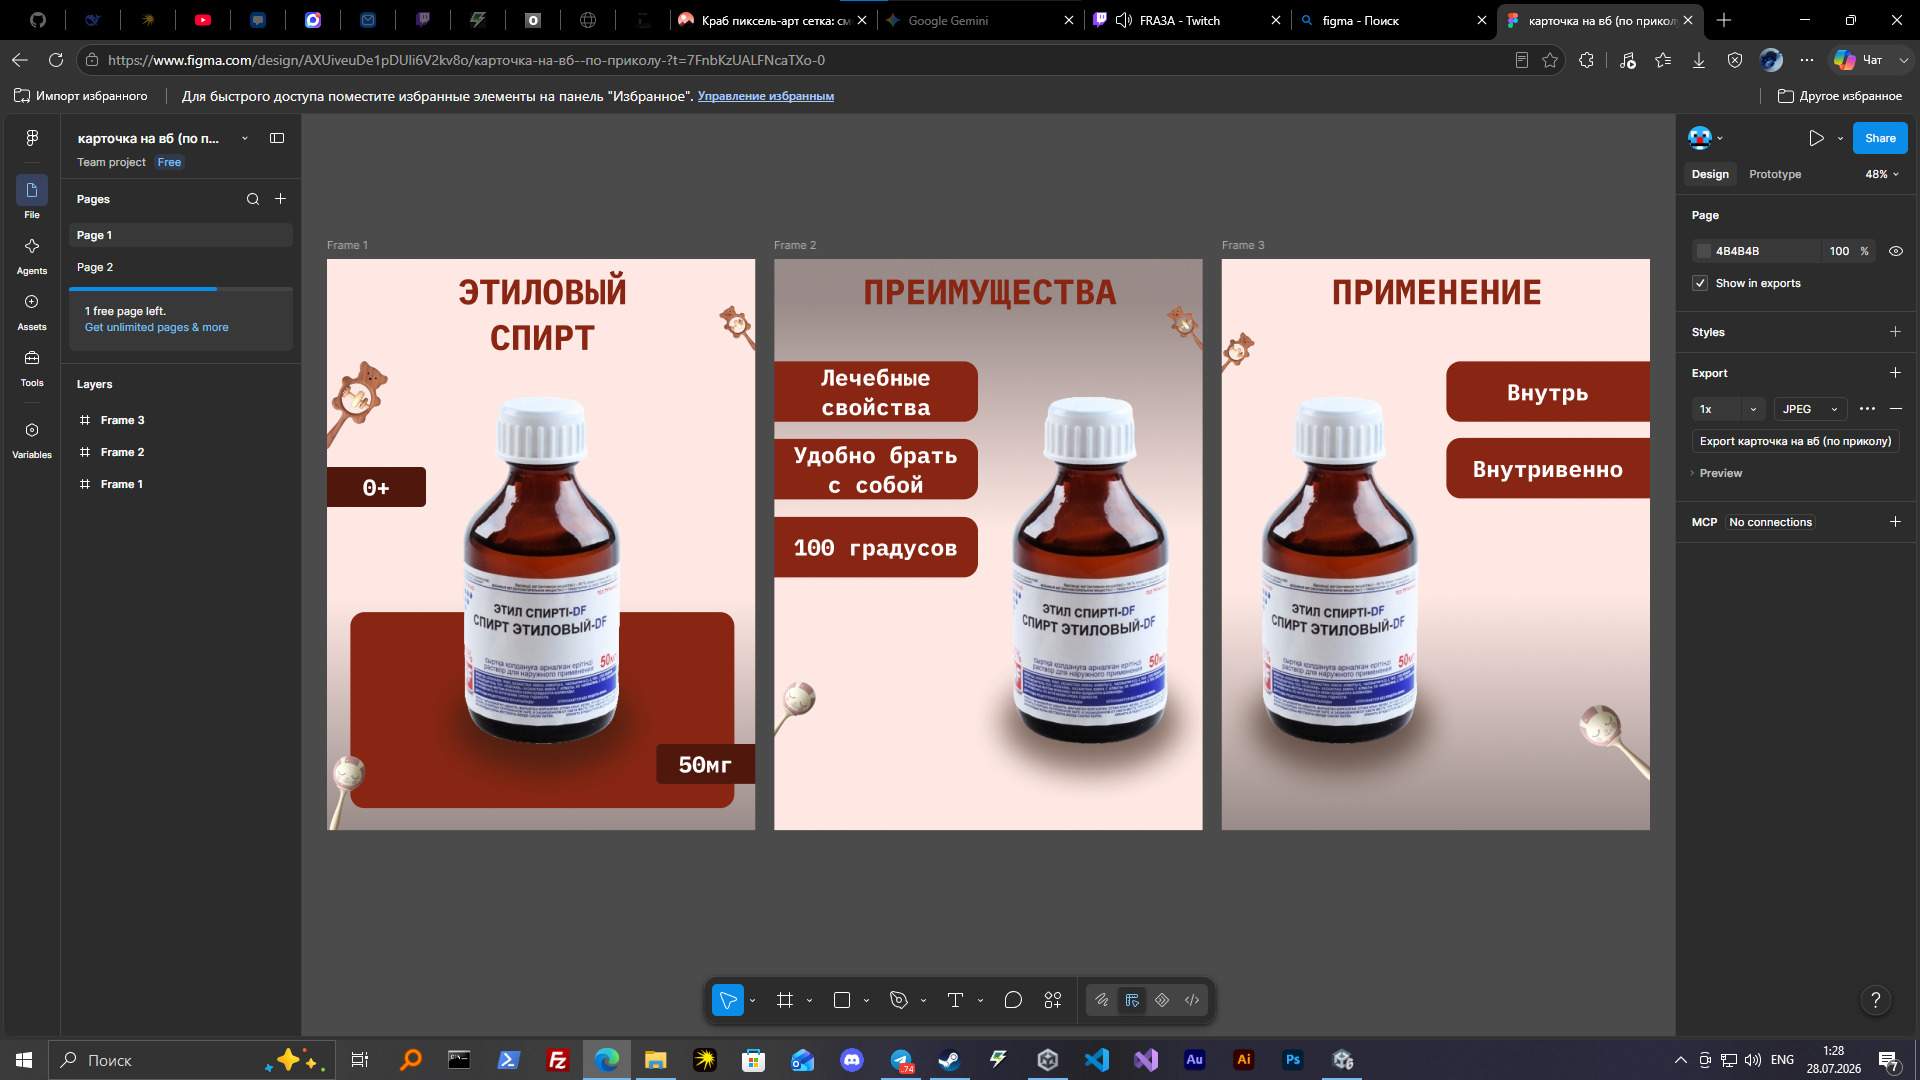
Task: Open export options three-dot menu
Action: coord(1867,409)
